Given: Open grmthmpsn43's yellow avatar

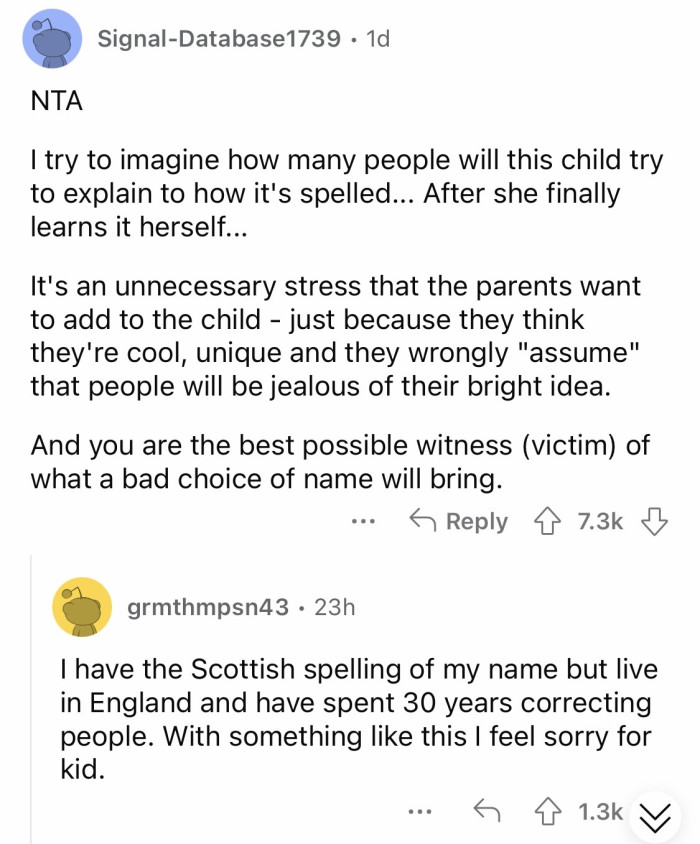Looking at the screenshot, I should point(82,606).
